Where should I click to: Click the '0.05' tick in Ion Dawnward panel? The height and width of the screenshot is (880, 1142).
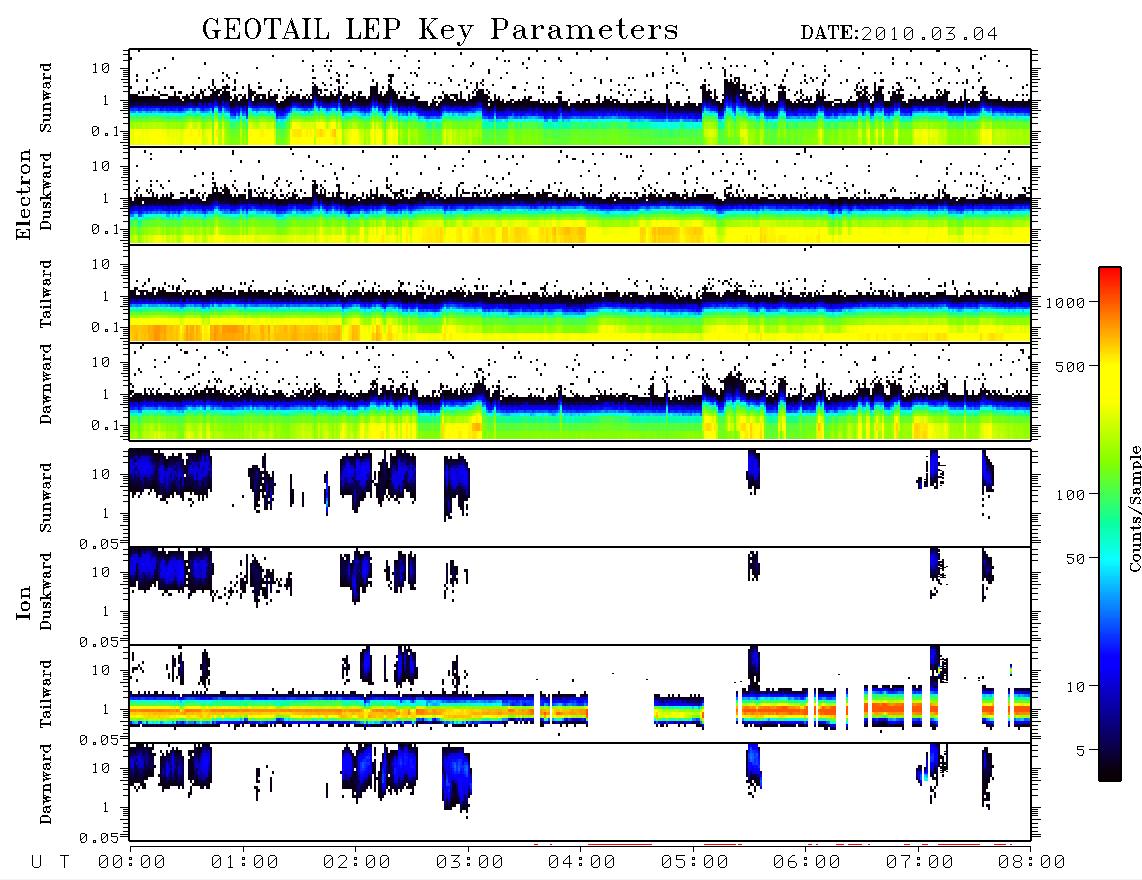tap(99, 838)
